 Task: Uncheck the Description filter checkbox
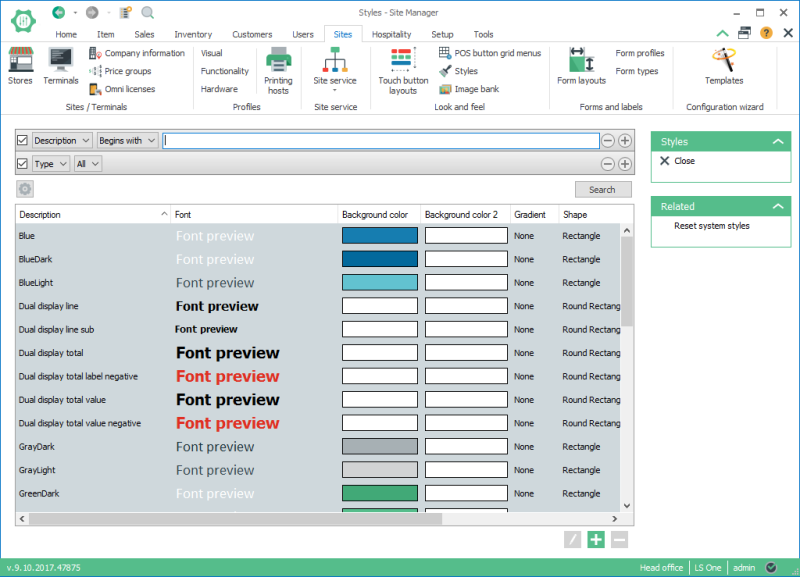tap(23, 141)
